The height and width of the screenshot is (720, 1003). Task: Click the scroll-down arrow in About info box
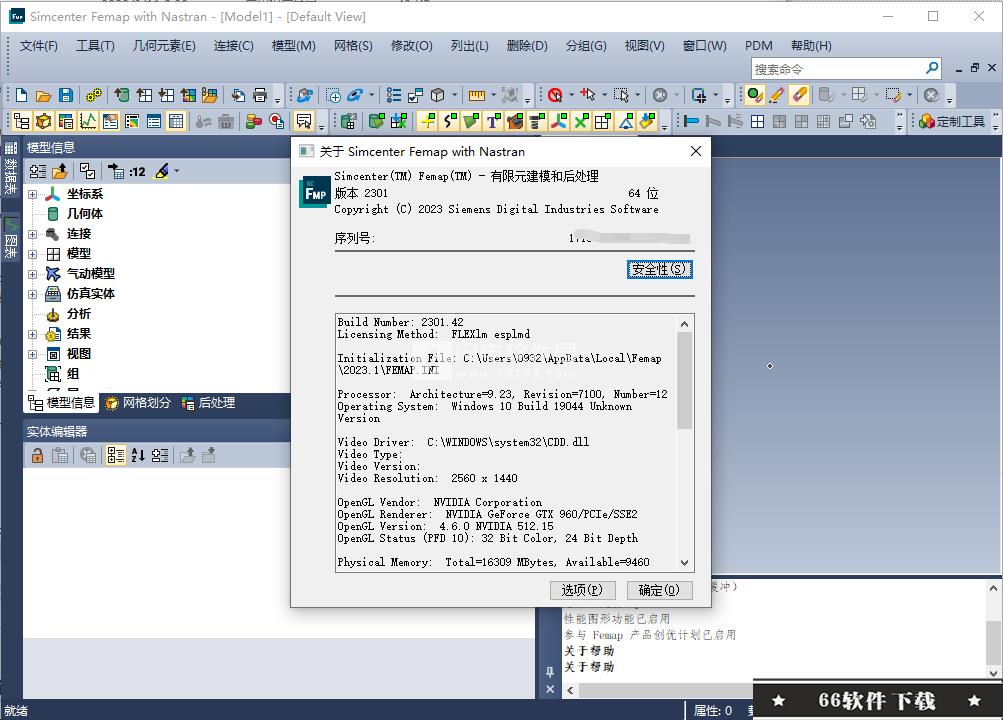[684, 563]
